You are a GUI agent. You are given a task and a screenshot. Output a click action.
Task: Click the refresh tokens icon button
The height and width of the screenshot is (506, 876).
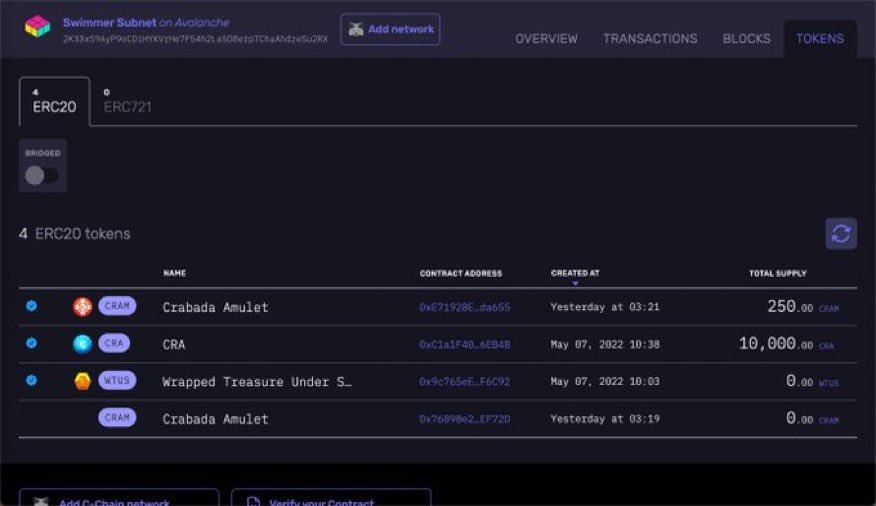[x=841, y=233]
